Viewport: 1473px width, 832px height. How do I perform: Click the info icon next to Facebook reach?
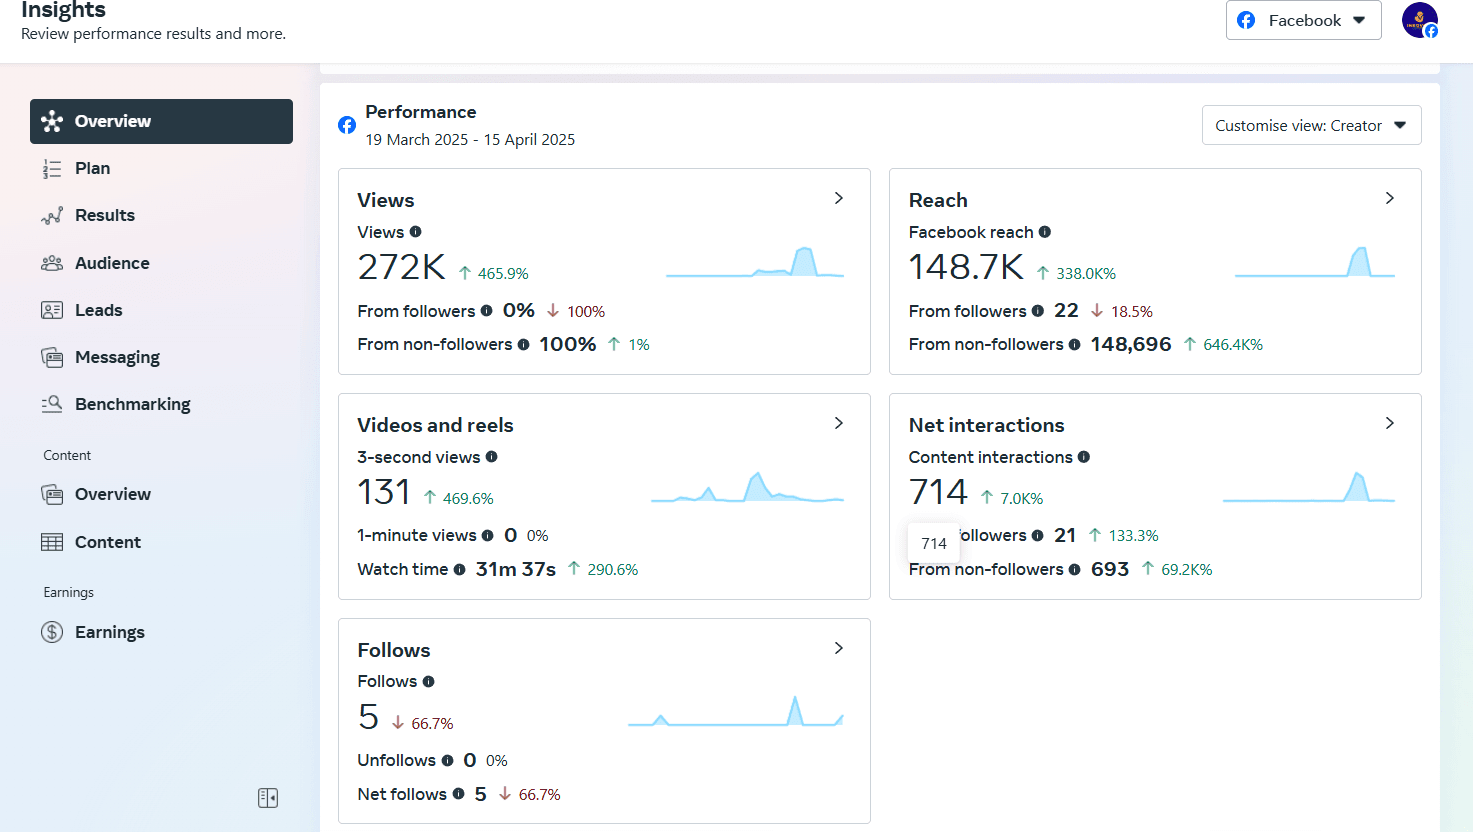tap(1045, 232)
